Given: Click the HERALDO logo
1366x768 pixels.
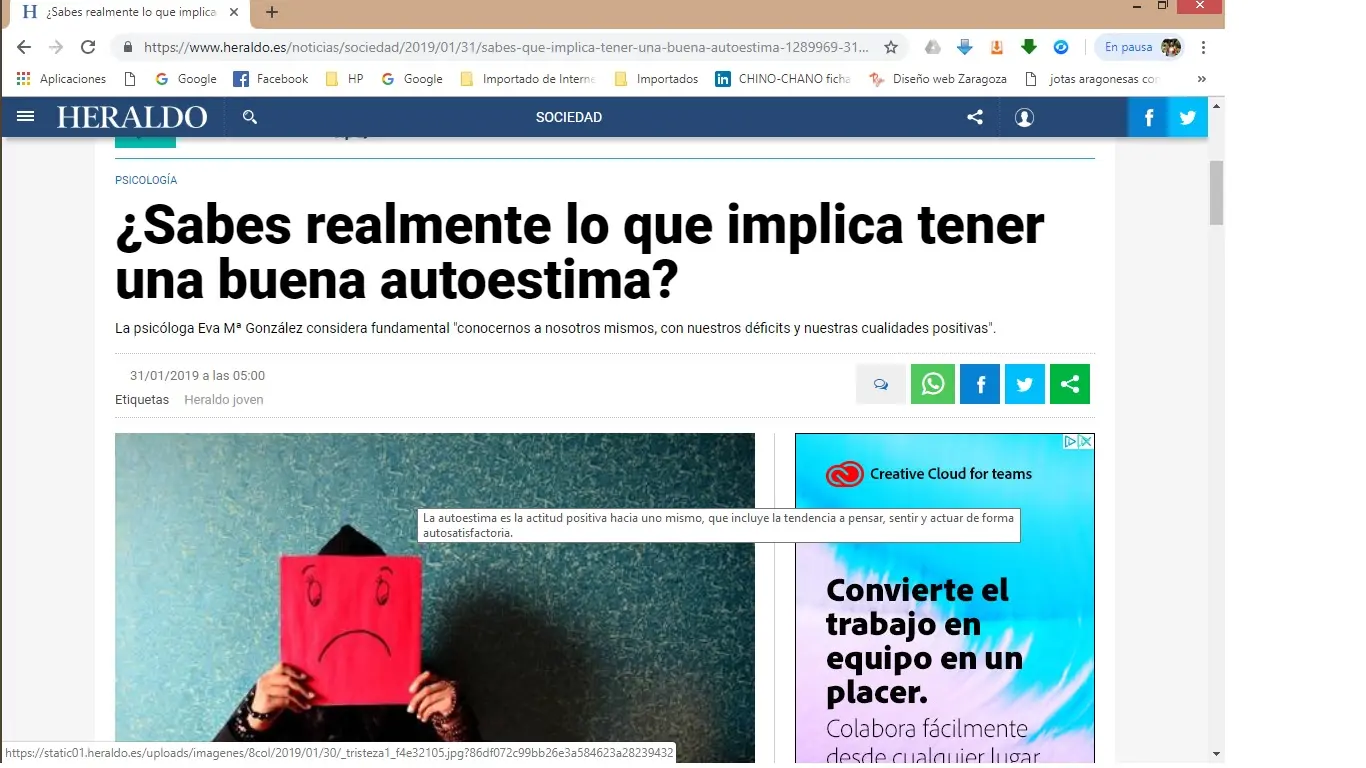Looking at the screenshot, I should pyautogui.click(x=132, y=117).
